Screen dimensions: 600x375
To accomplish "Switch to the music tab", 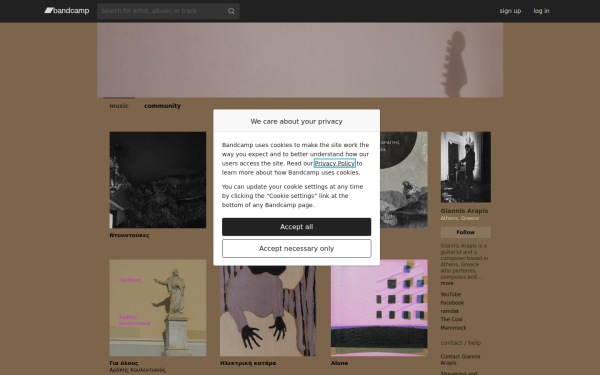I will pyautogui.click(x=119, y=106).
